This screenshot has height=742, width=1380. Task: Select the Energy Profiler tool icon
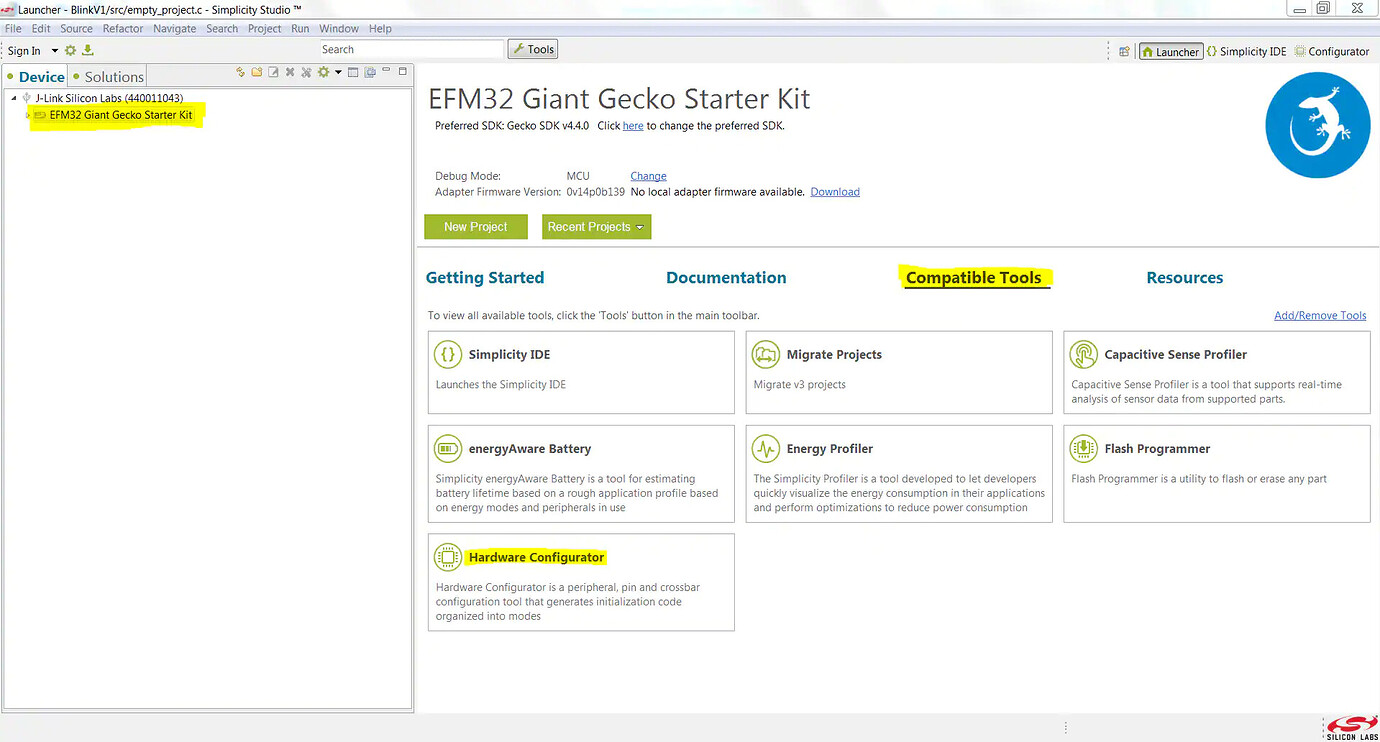[765, 448]
